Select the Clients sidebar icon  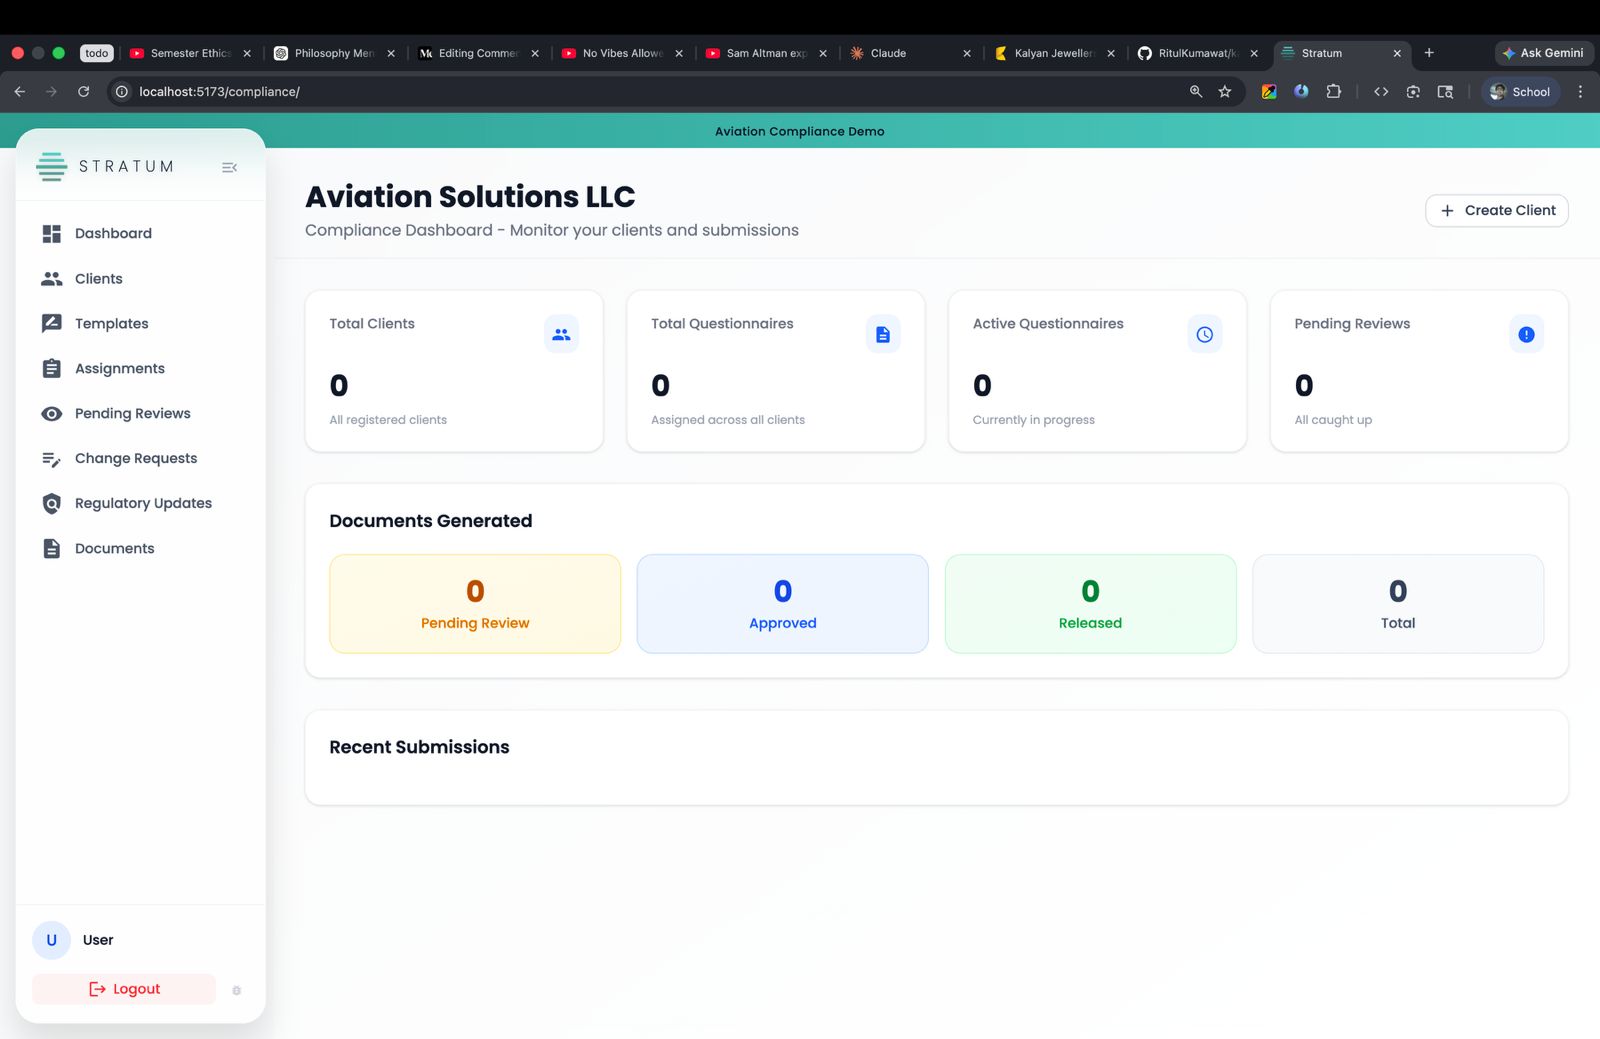(51, 278)
